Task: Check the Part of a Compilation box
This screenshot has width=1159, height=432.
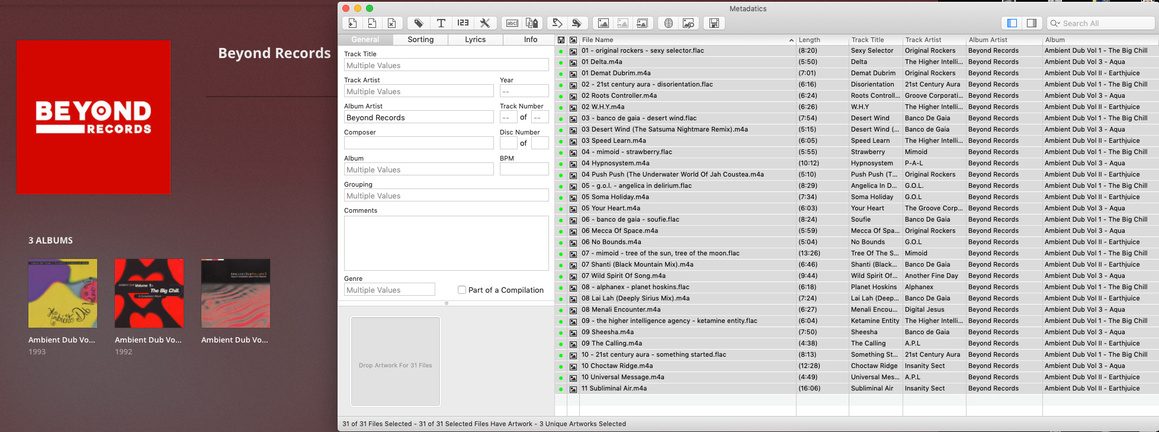Action: click(x=461, y=290)
